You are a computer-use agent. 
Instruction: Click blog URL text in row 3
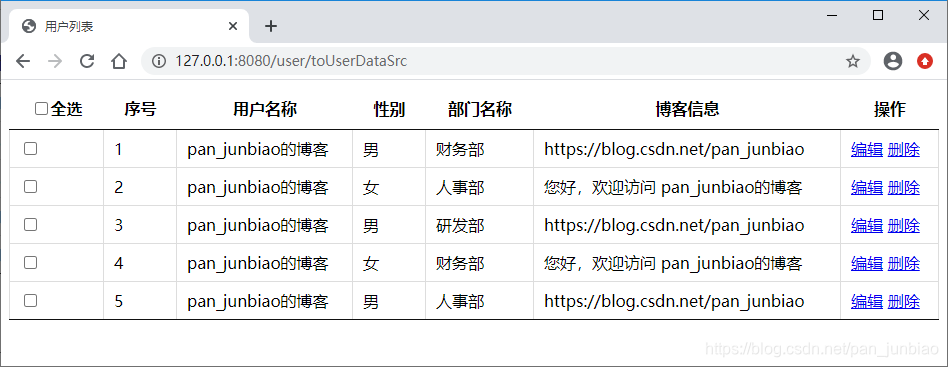tap(674, 226)
